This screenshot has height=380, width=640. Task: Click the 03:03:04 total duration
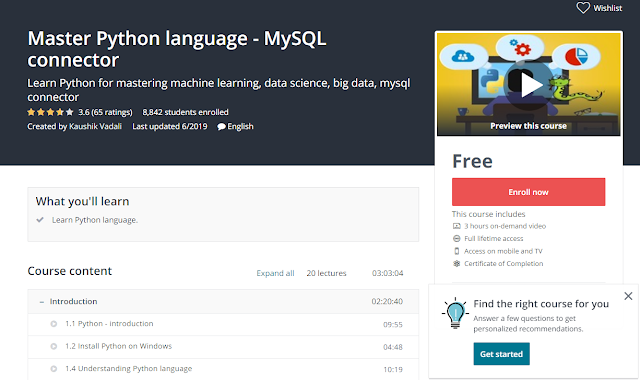(387, 273)
